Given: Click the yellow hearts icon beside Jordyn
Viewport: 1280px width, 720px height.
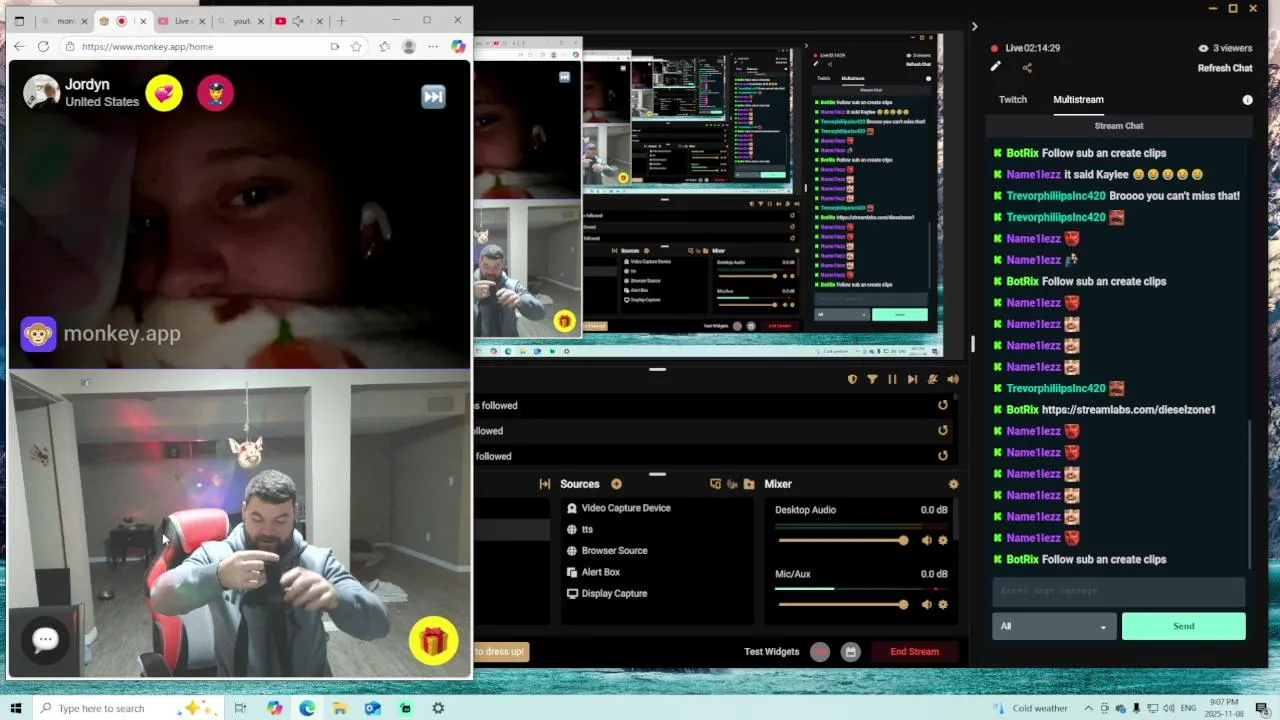Looking at the screenshot, I should click(164, 94).
